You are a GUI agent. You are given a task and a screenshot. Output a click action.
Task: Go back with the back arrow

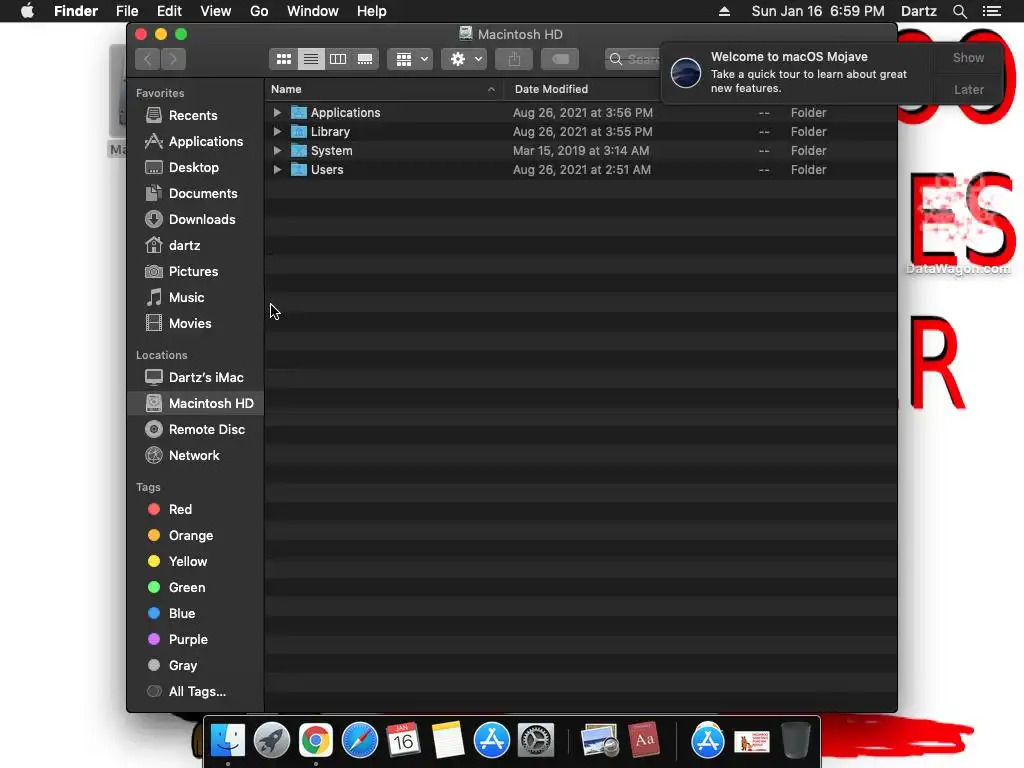[x=148, y=59]
